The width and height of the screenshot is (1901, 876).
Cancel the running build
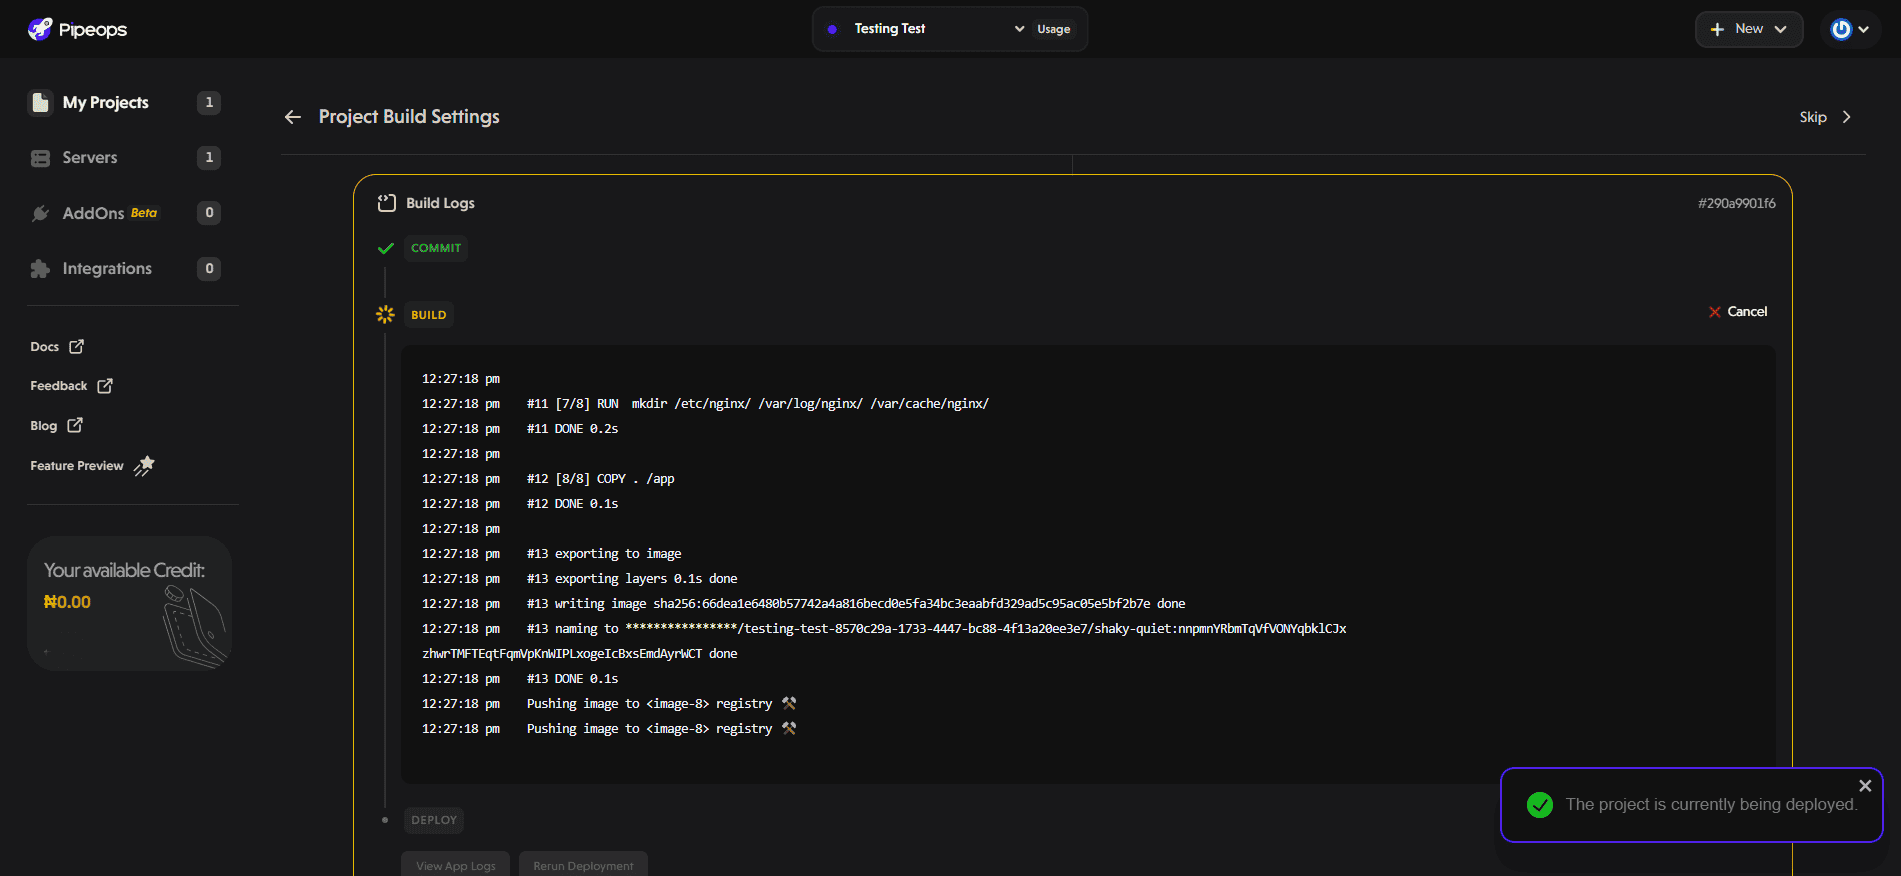pyautogui.click(x=1738, y=312)
